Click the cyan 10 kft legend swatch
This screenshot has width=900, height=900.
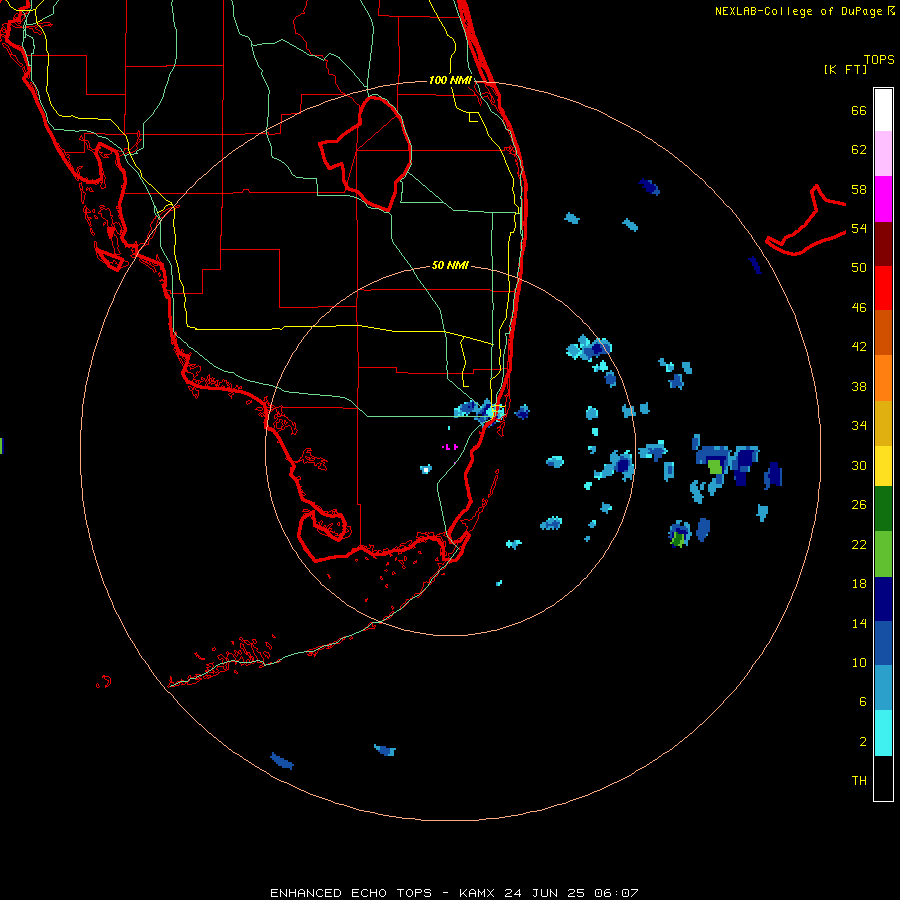883,733
